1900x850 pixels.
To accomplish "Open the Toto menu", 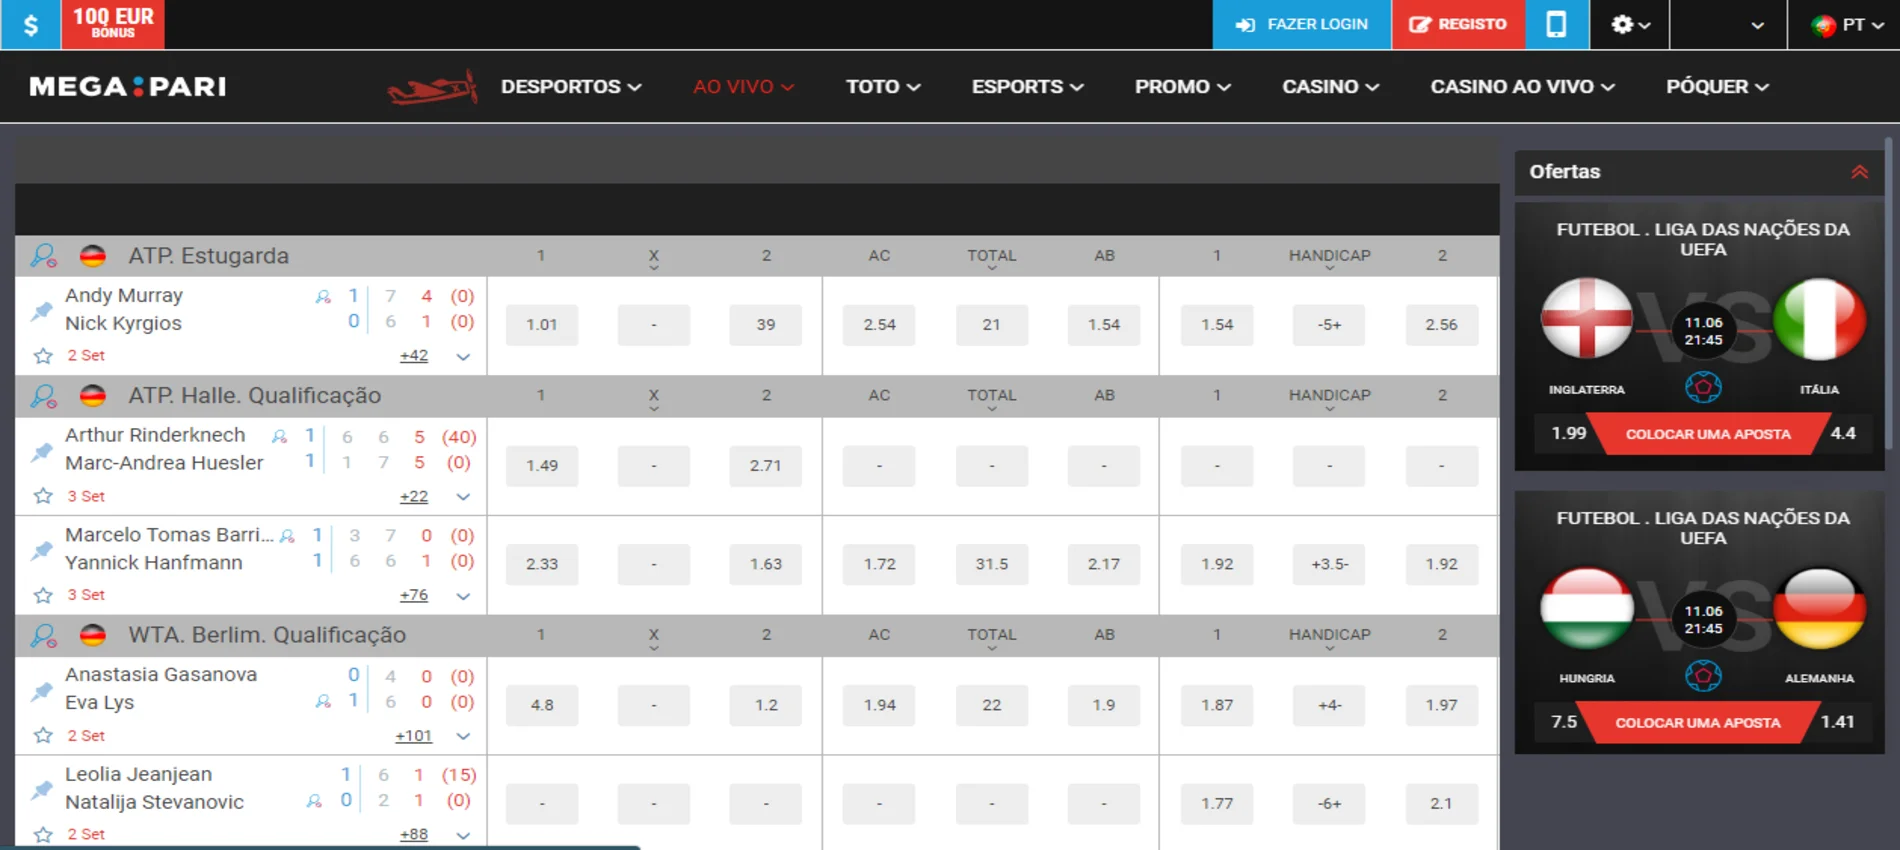I will 883,87.
